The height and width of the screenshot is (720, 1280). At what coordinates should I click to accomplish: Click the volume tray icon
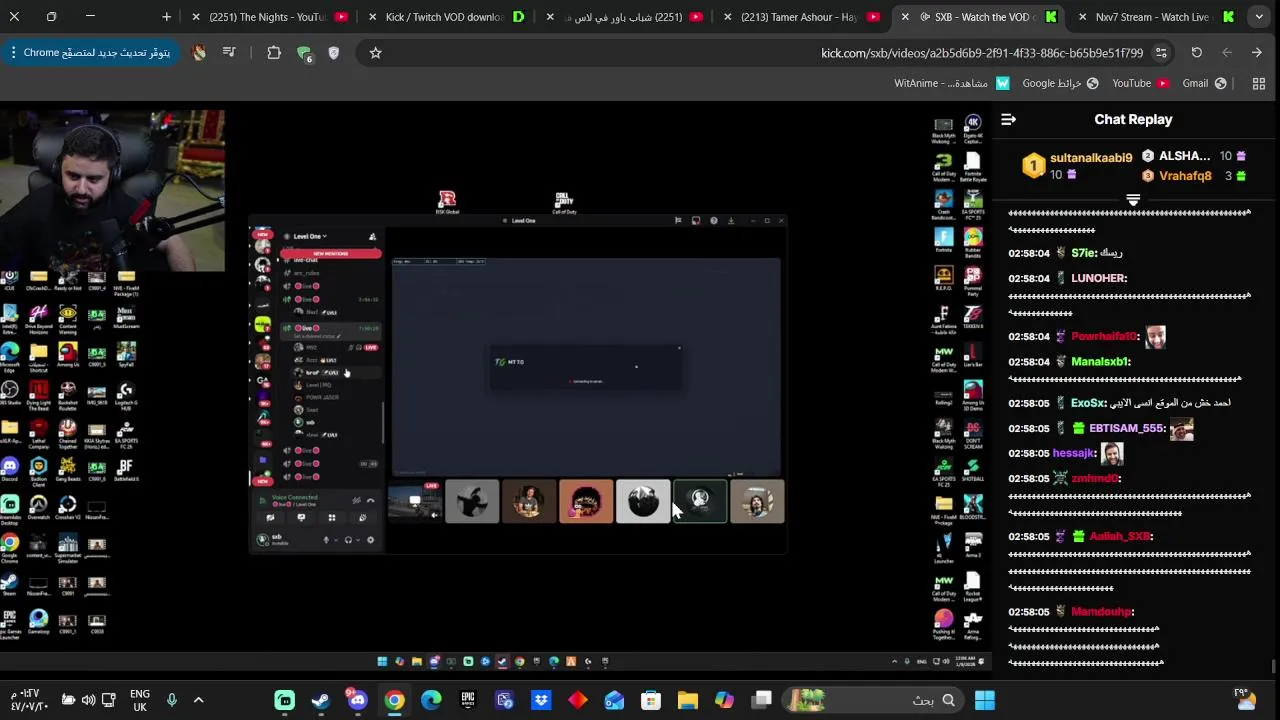88,700
